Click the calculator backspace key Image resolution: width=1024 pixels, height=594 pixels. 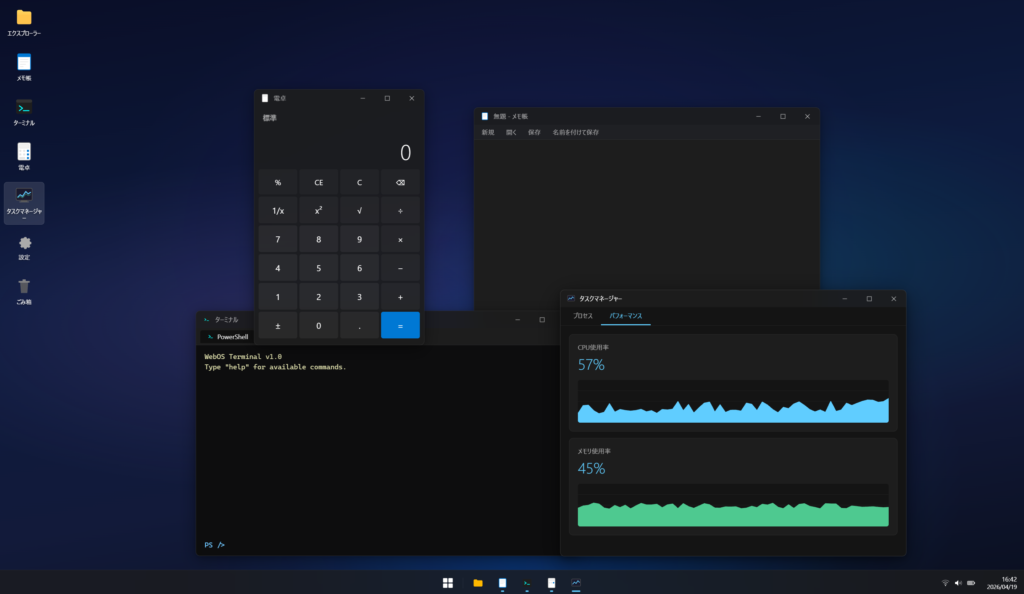tap(400, 183)
